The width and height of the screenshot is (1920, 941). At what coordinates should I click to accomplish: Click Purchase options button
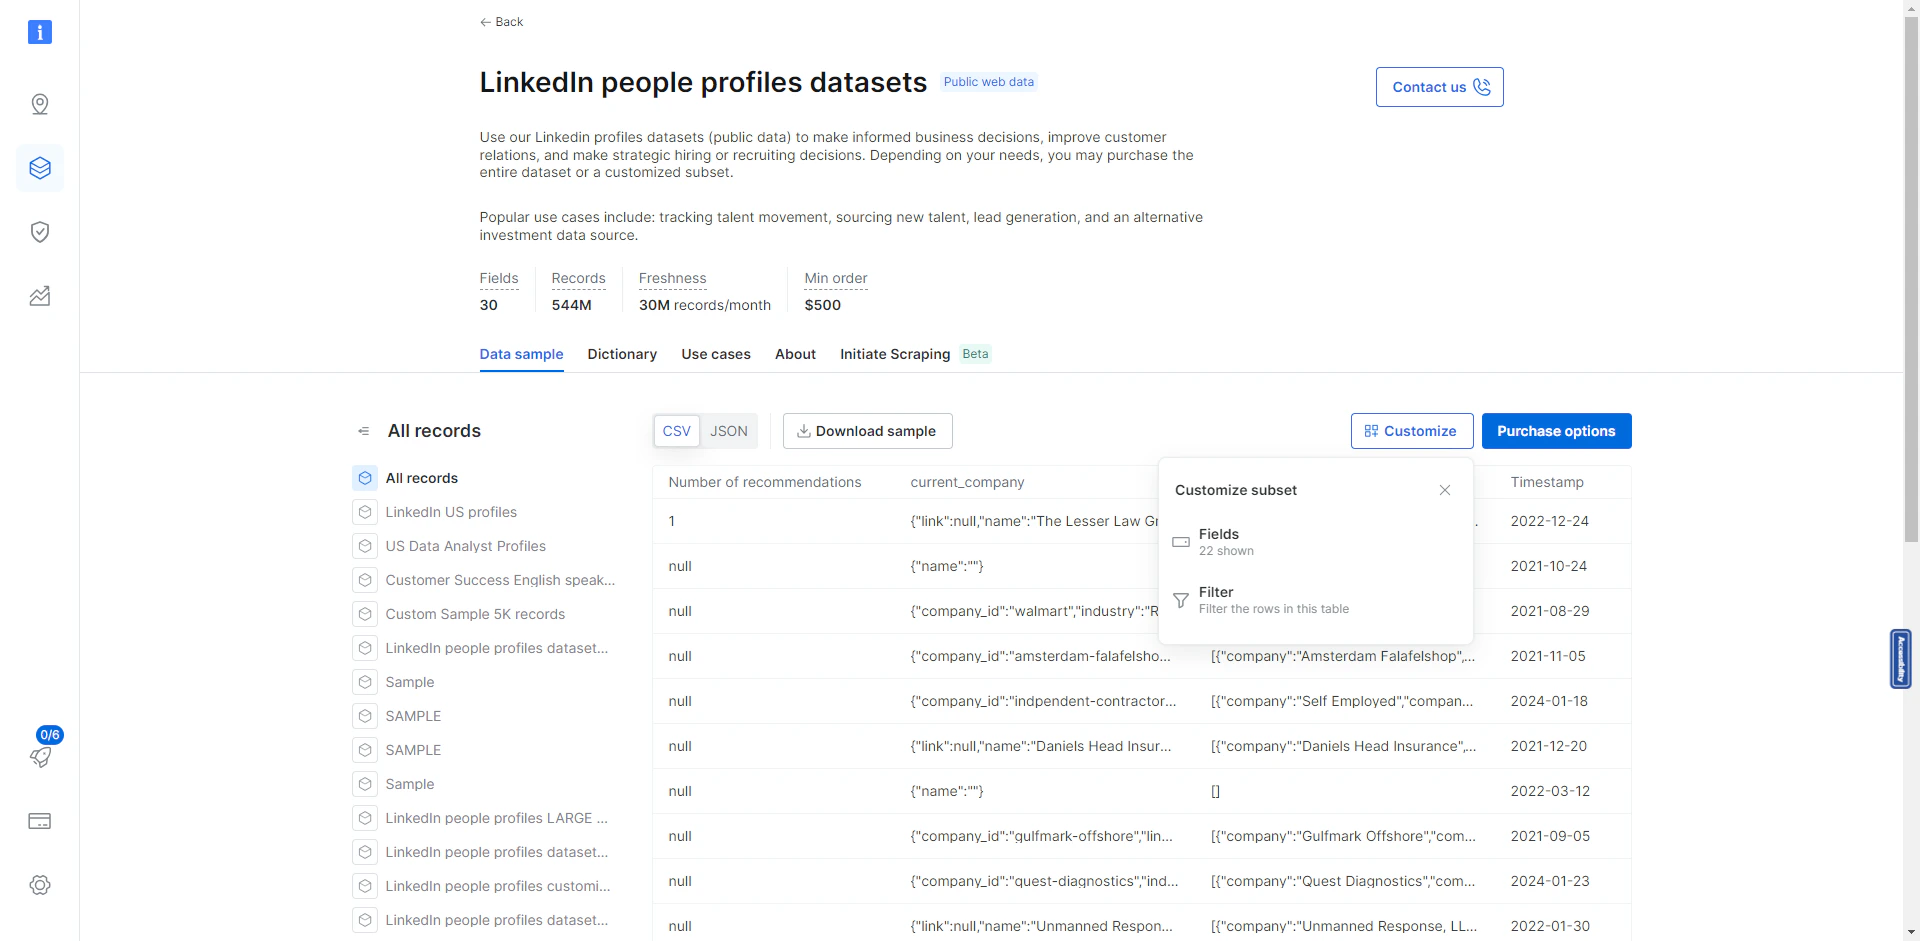[x=1556, y=431]
